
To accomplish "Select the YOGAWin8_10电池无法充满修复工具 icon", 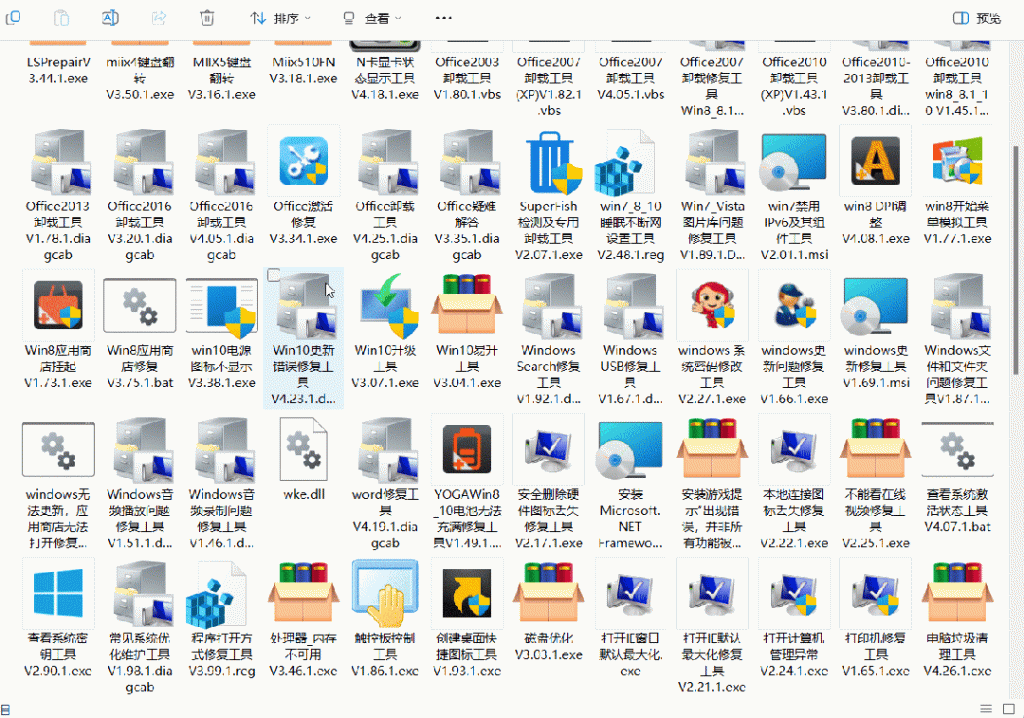I will point(466,449).
